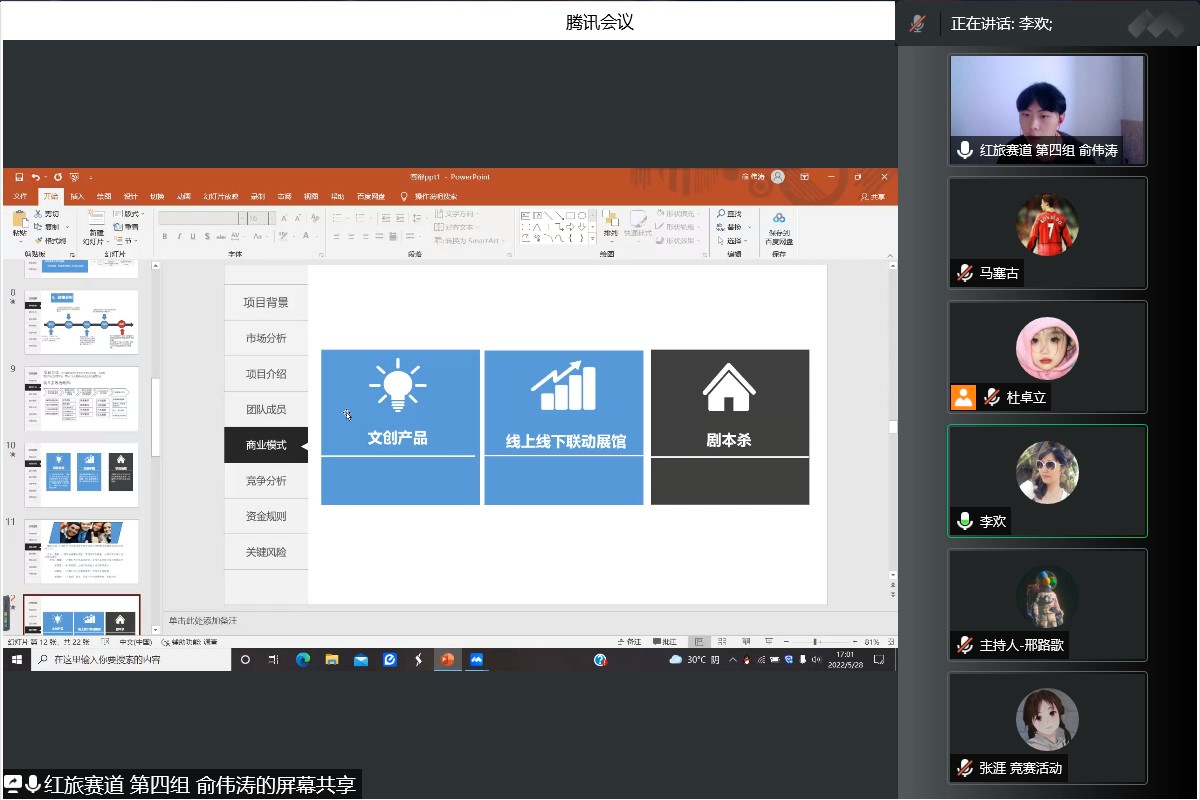This screenshot has width=1200, height=800.
Task: Open the 百度网盘 ribbon tab
Action: 371,196
